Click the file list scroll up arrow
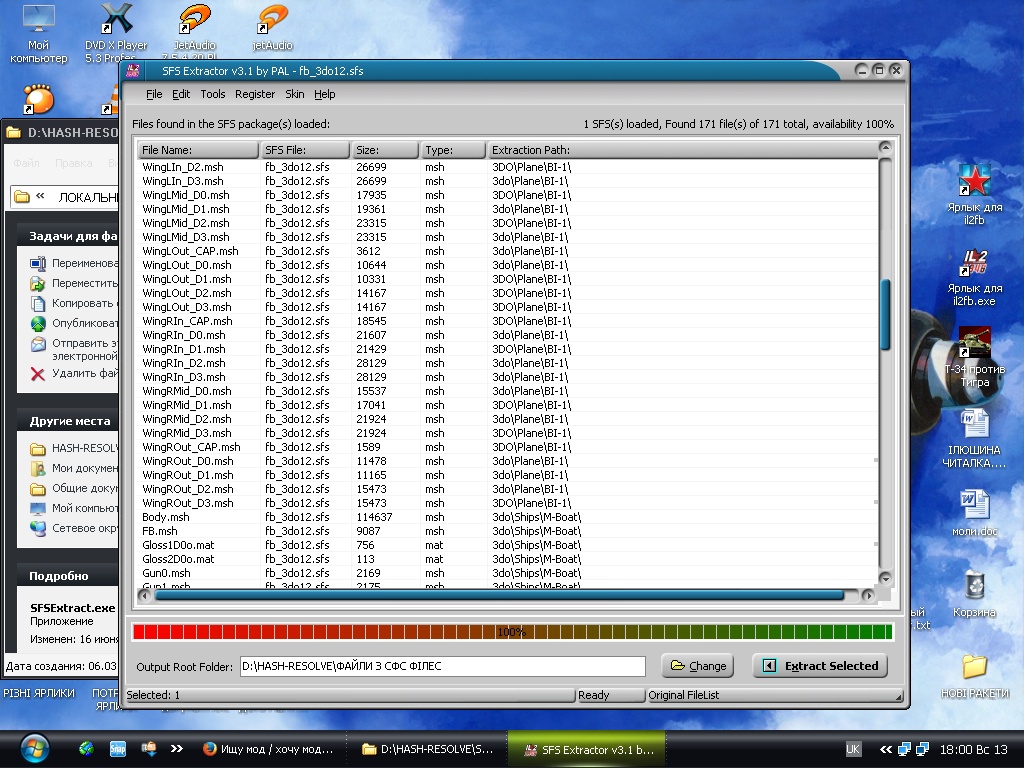This screenshot has height=768, width=1024. click(x=885, y=148)
